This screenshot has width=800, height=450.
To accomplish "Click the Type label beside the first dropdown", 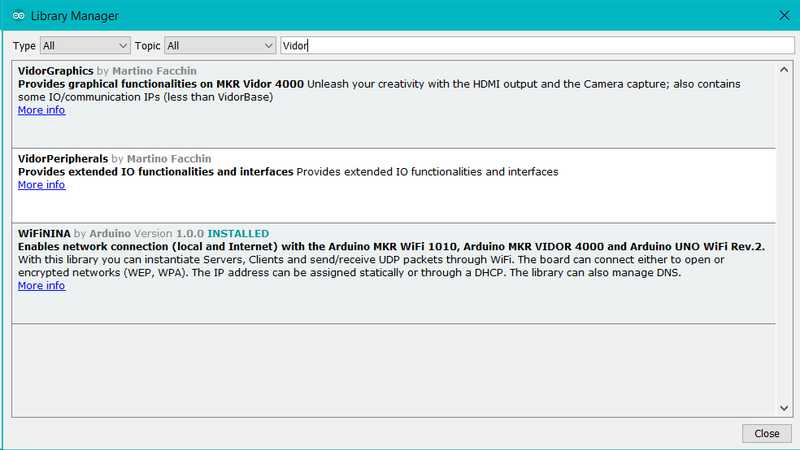I will [x=24, y=46].
